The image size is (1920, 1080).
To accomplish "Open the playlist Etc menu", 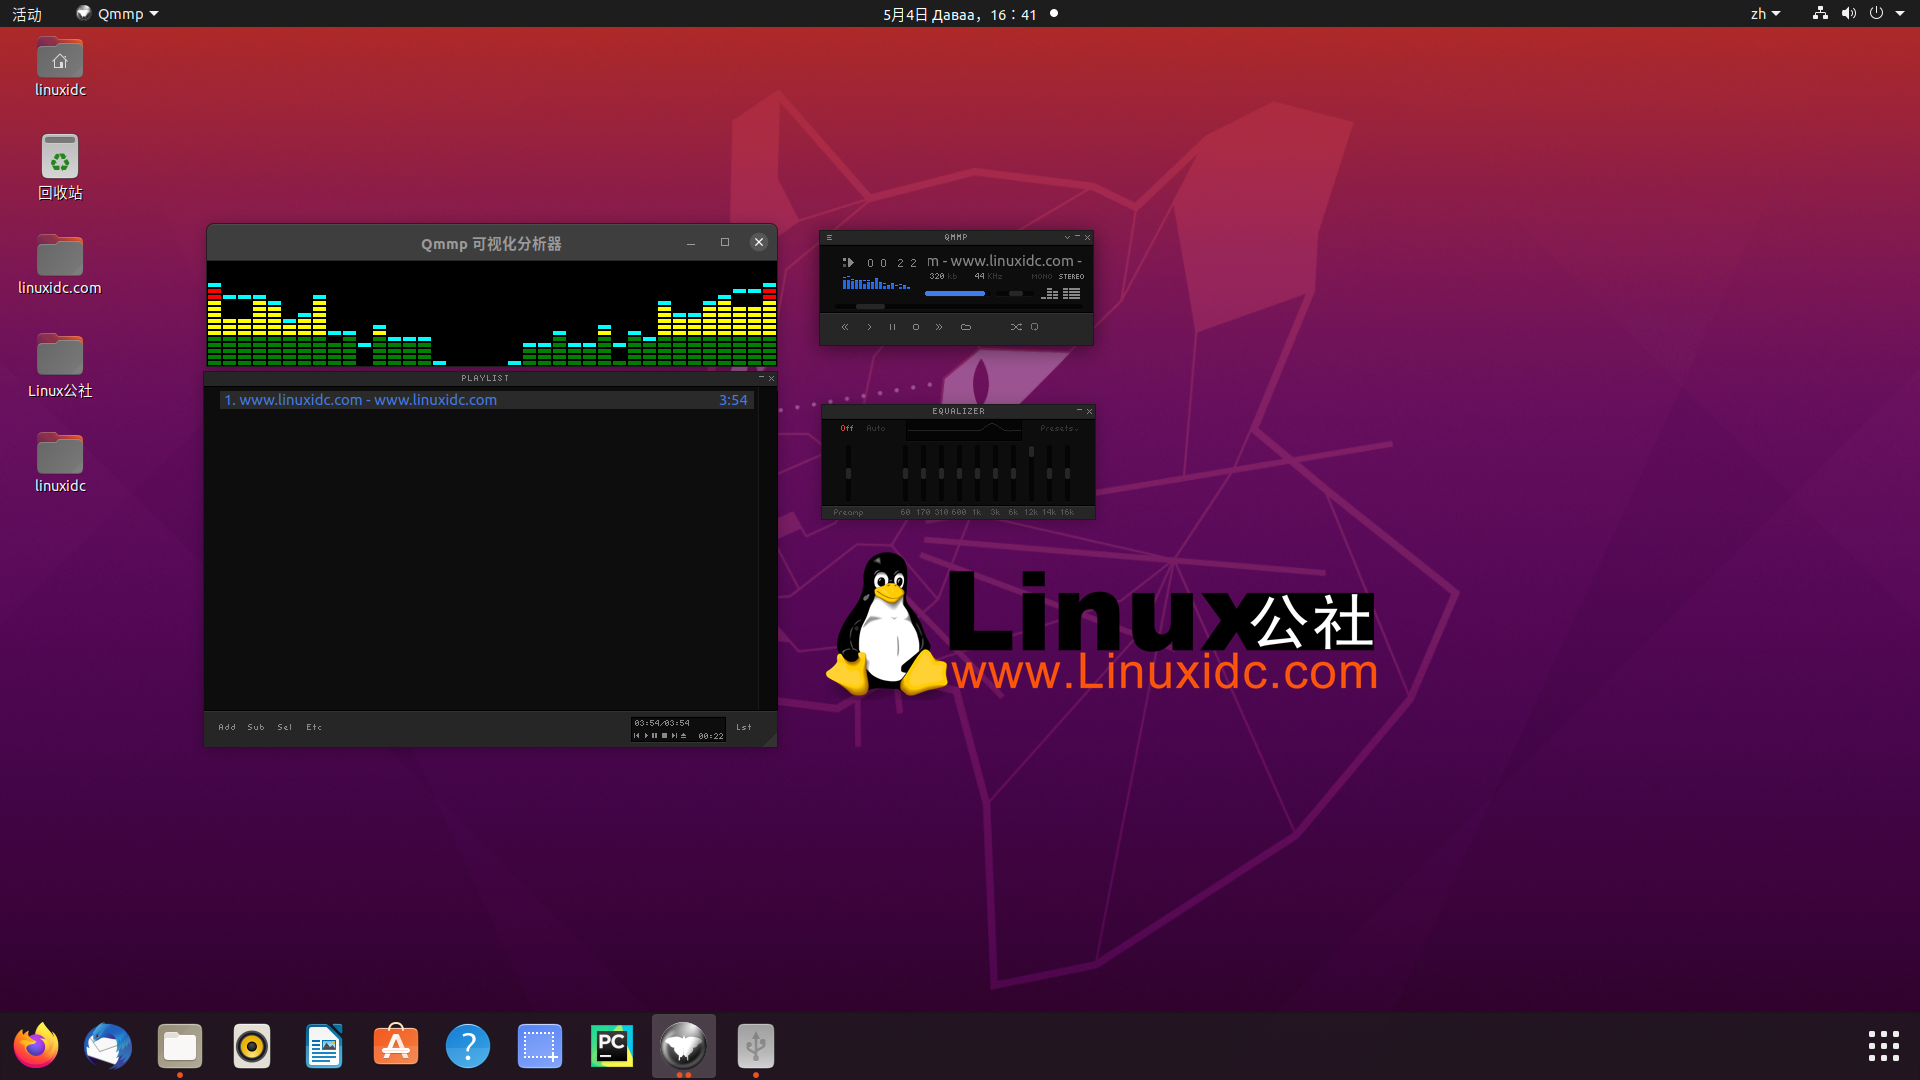I will 314,727.
